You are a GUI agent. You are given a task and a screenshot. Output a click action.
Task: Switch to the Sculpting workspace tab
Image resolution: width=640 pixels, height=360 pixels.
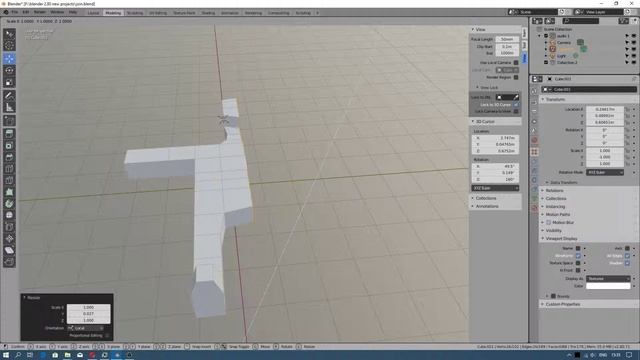coord(135,13)
